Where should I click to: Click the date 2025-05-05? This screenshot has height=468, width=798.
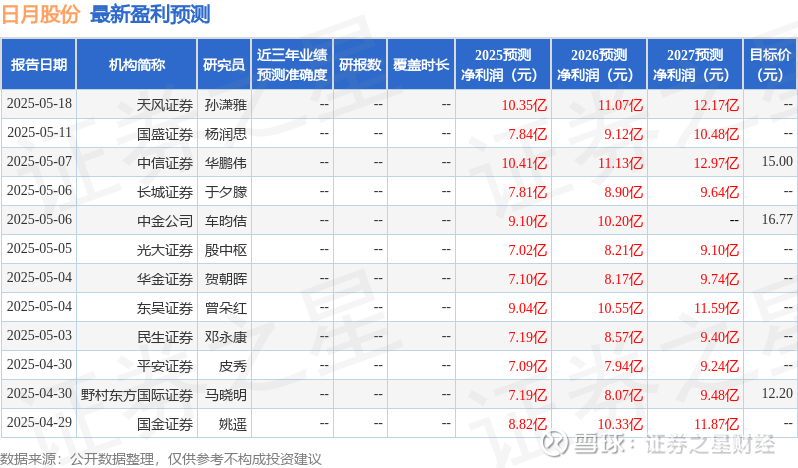(x=39, y=249)
